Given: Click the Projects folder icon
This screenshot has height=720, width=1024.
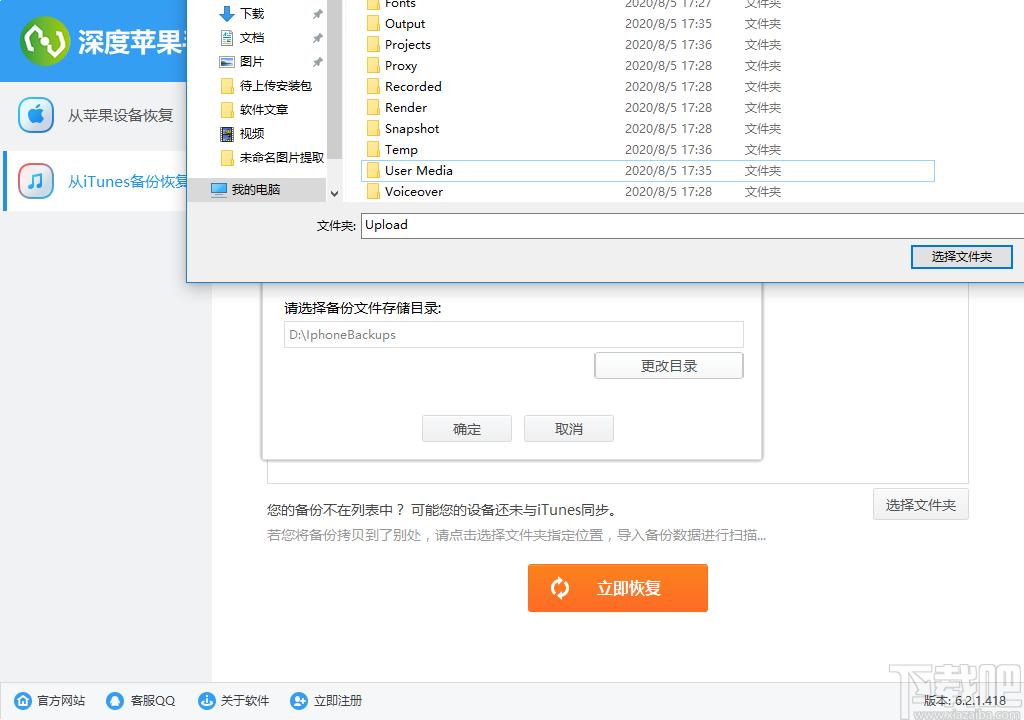Looking at the screenshot, I should pos(373,44).
